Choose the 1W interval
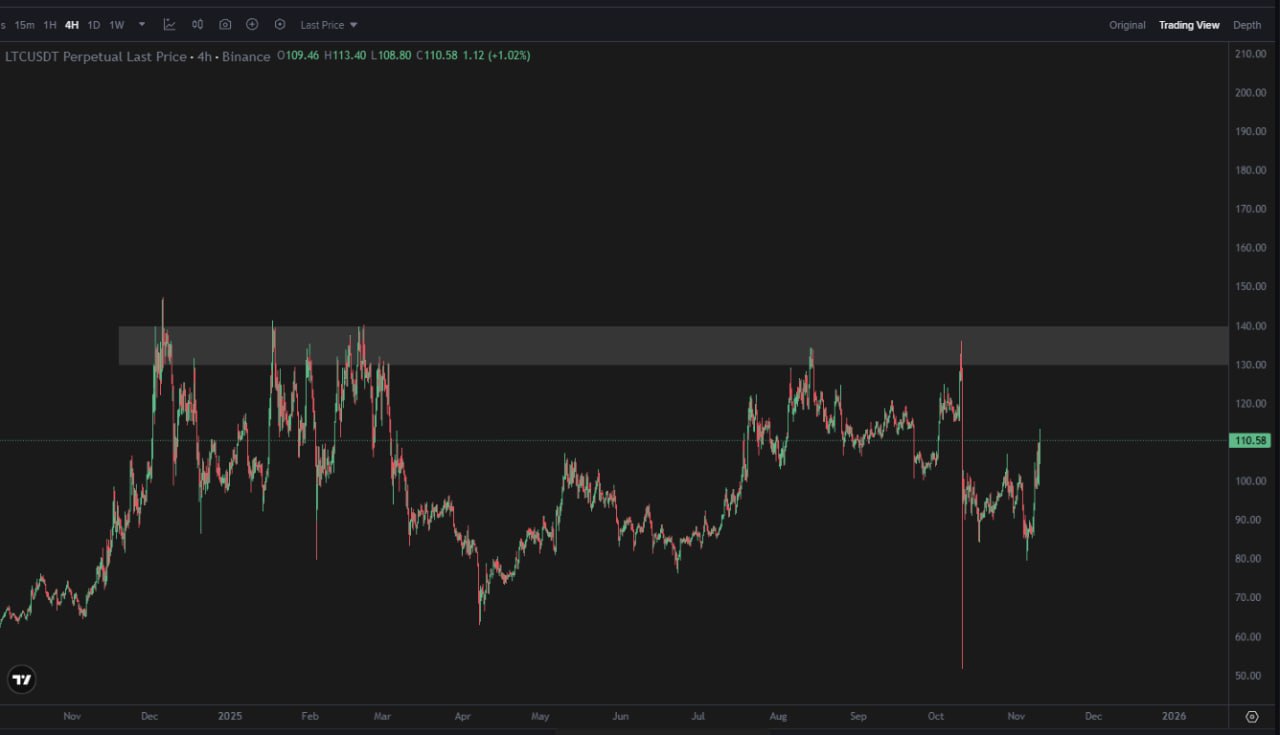Image resolution: width=1280 pixels, height=735 pixels. coord(117,25)
